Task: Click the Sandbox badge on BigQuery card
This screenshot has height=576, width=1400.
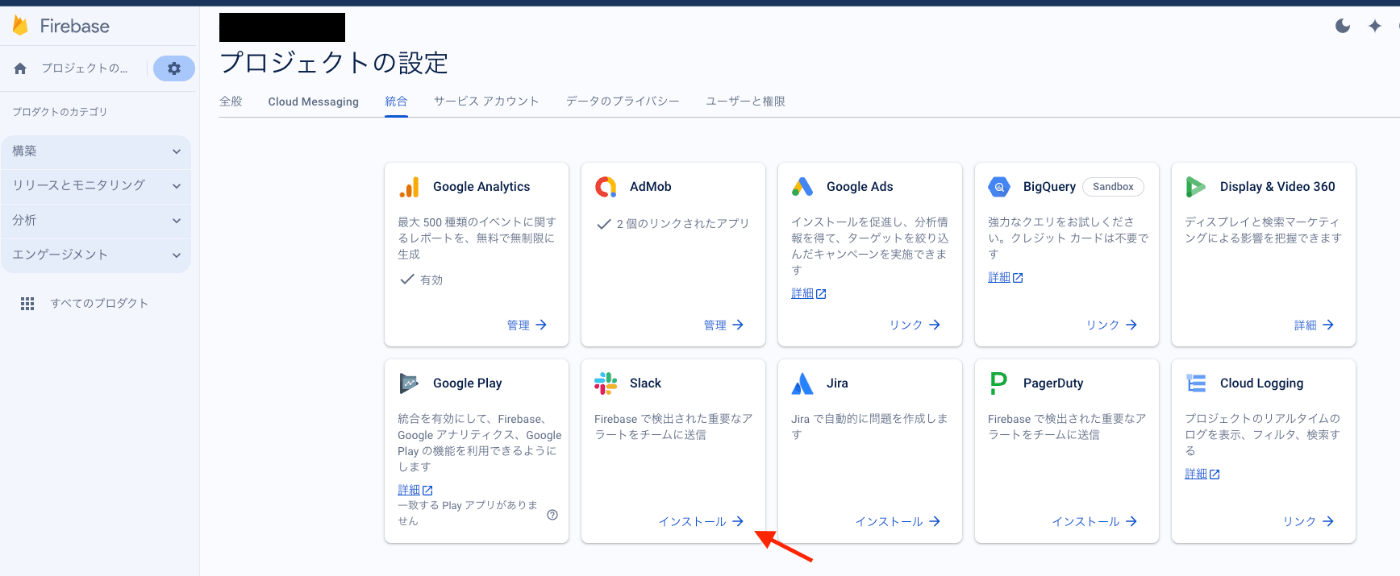Action: point(1113,187)
